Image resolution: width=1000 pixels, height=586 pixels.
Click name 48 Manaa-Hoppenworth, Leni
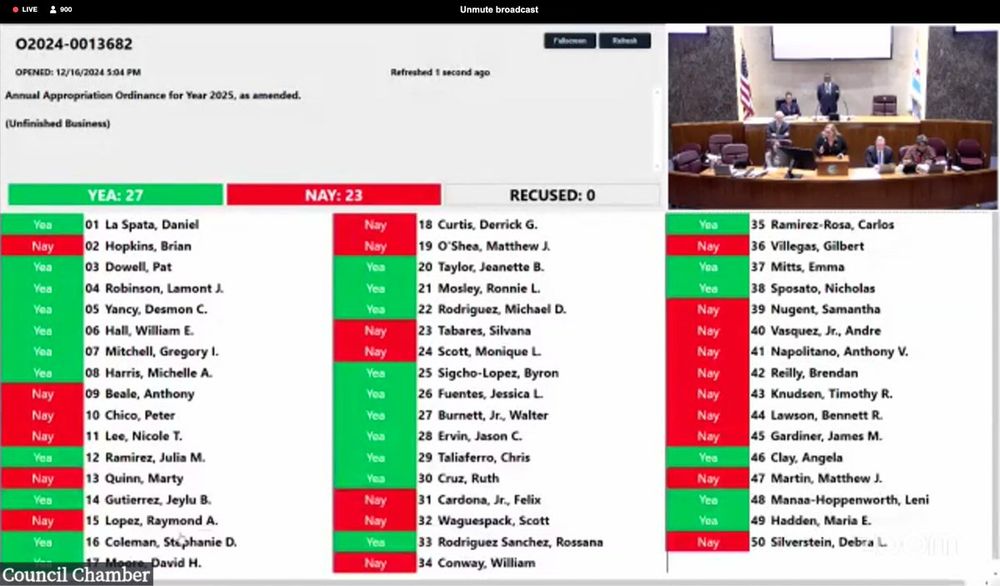click(x=840, y=500)
